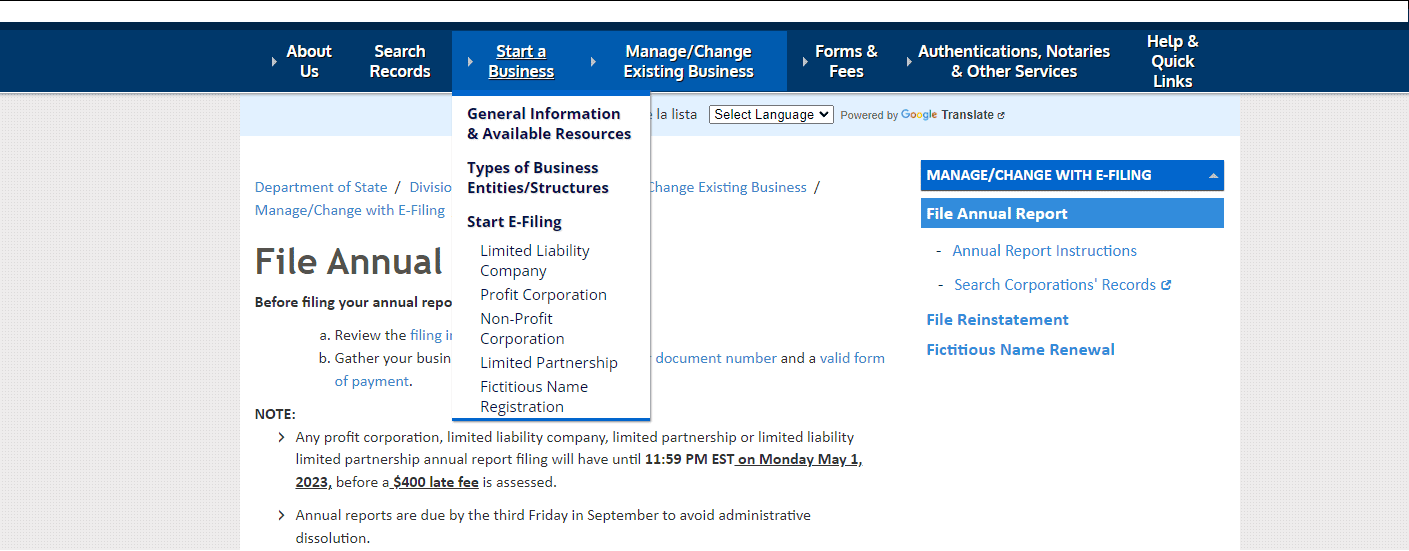Click the Google Translate logo

coord(919,115)
